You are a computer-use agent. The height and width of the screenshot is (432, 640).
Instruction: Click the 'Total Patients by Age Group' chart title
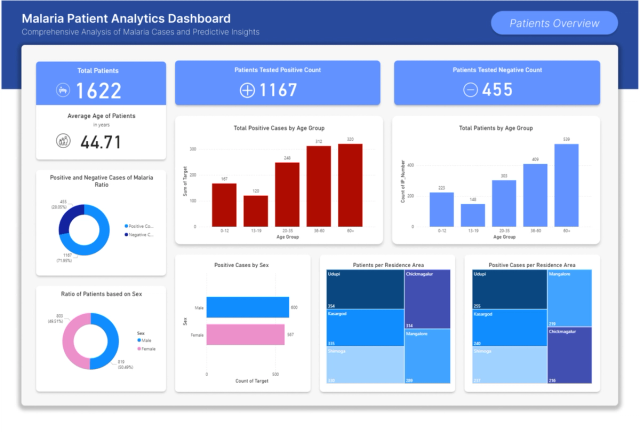[x=496, y=128]
